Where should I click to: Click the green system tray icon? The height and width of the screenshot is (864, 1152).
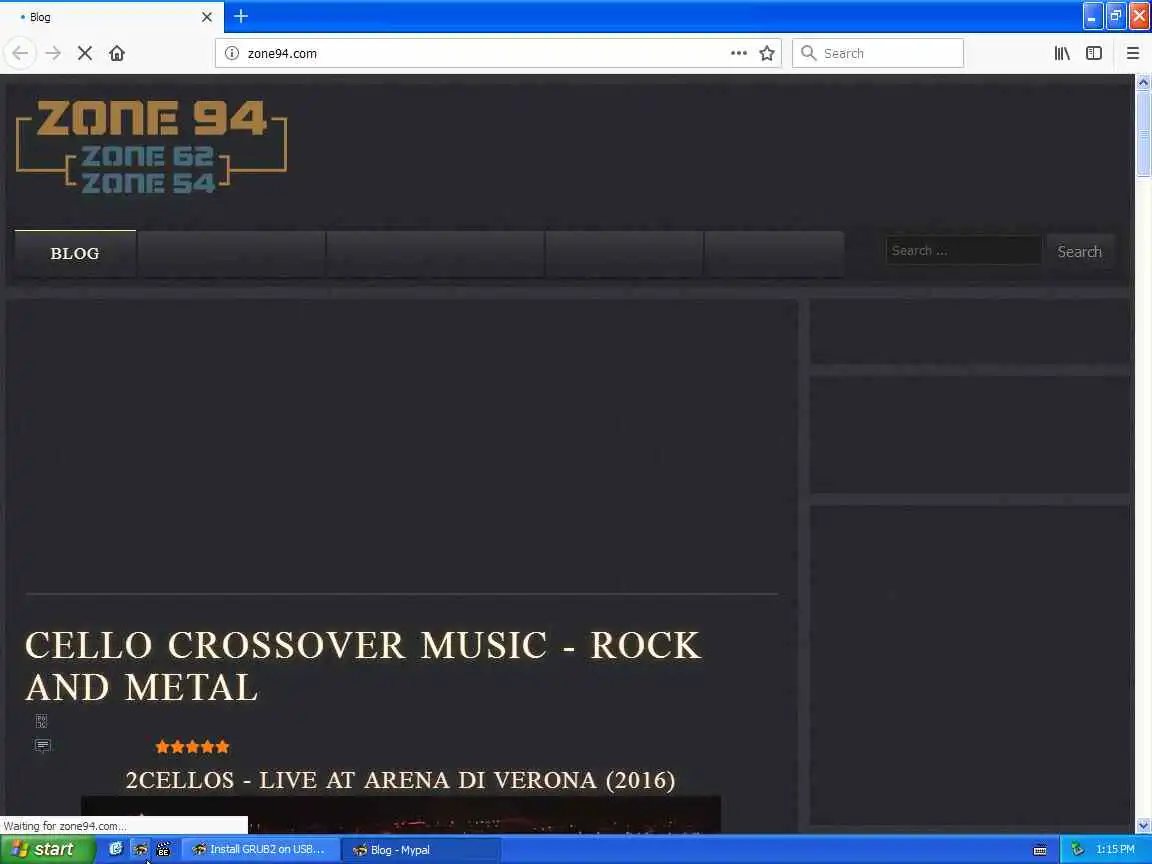click(x=1077, y=849)
